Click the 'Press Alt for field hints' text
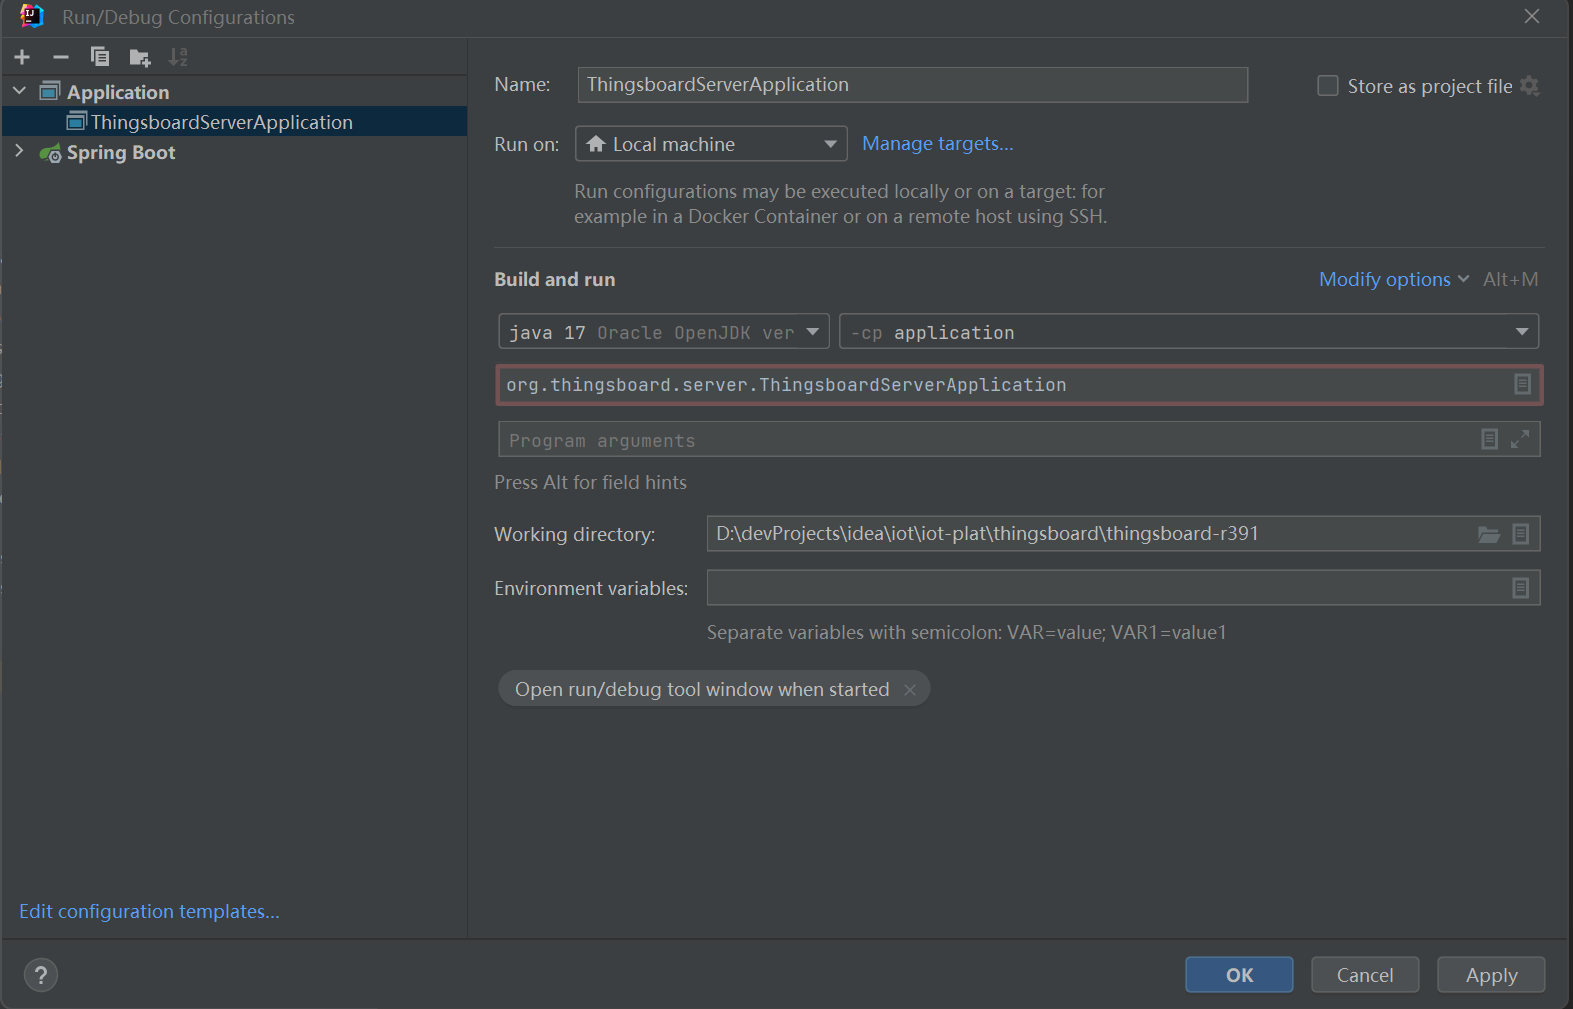Viewport: 1573px width, 1009px height. coord(590,482)
